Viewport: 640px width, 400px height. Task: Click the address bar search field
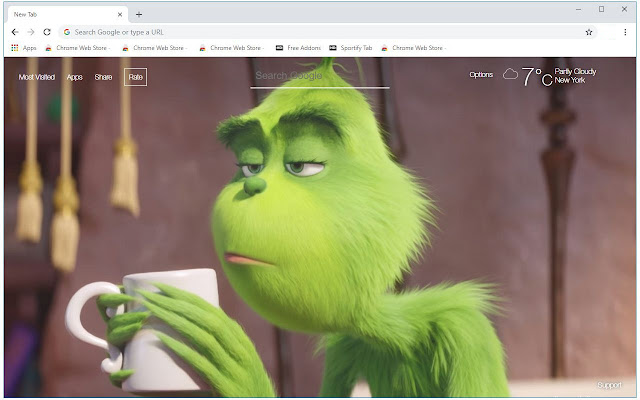(328, 32)
